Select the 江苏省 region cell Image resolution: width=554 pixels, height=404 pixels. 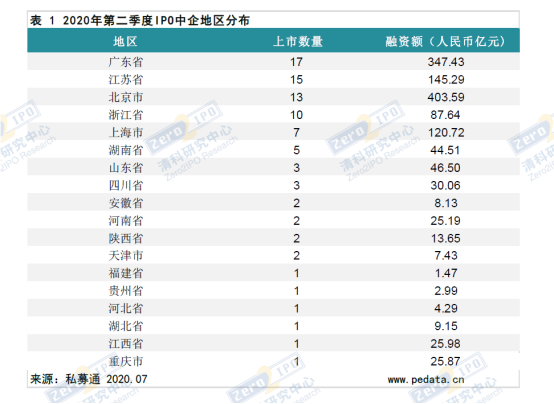126,80
